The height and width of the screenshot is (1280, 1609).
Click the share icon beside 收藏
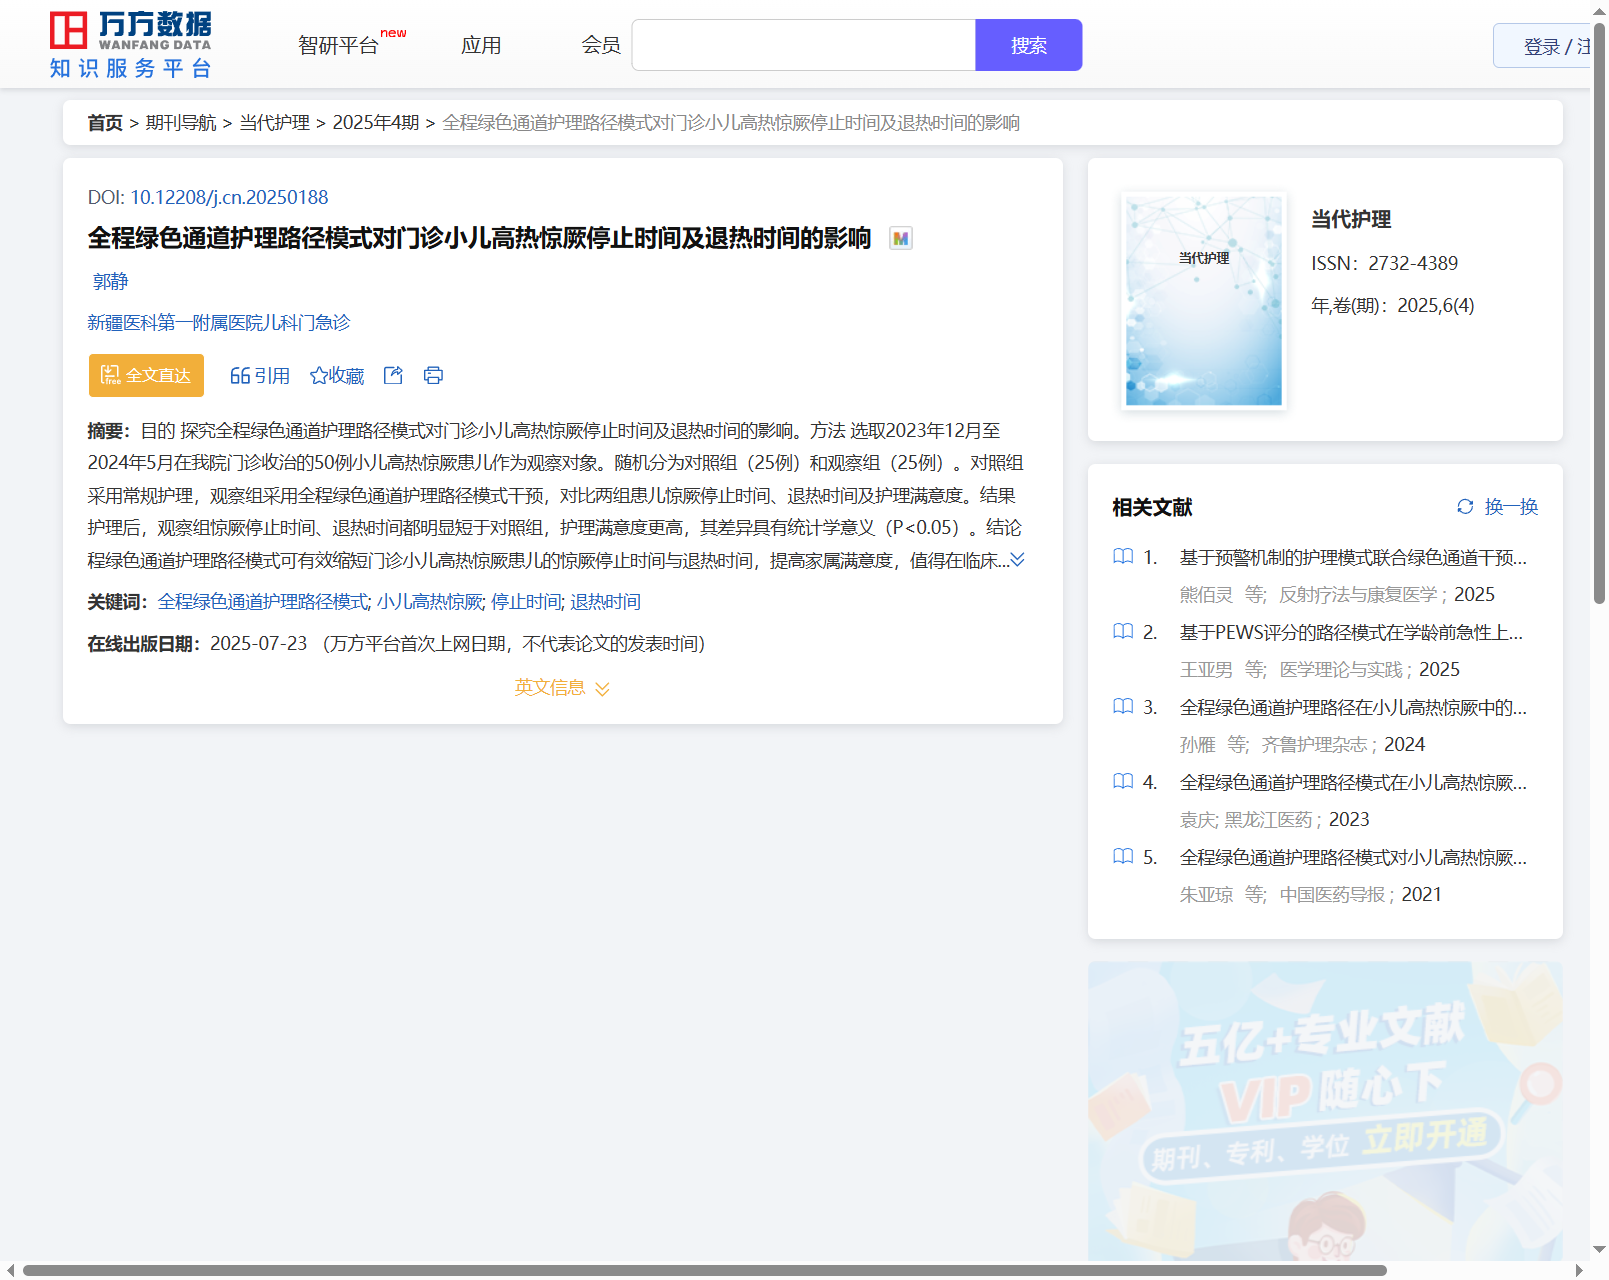(x=393, y=376)
